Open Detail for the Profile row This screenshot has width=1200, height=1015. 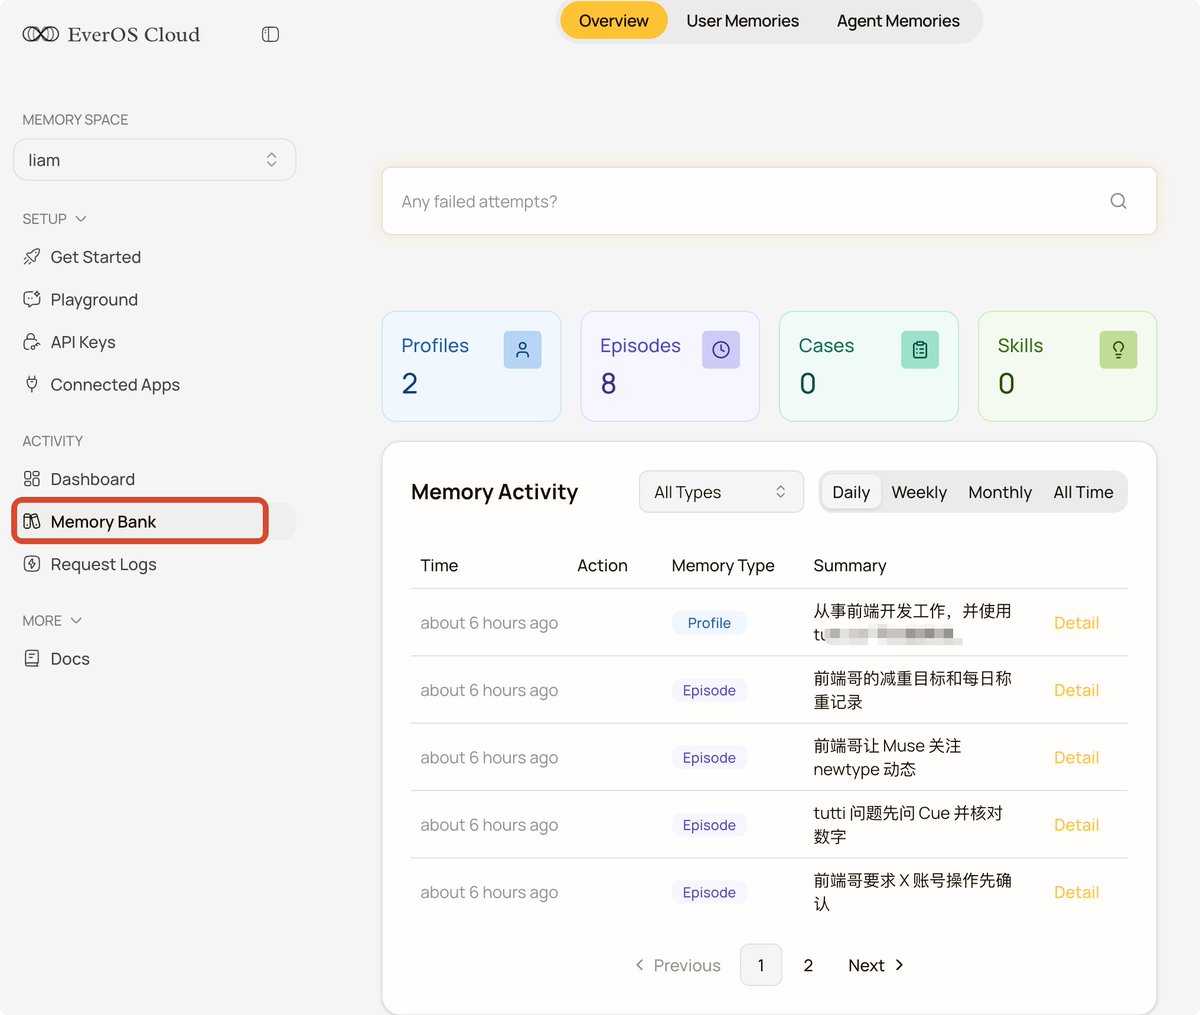click(x=1076, y=623)
